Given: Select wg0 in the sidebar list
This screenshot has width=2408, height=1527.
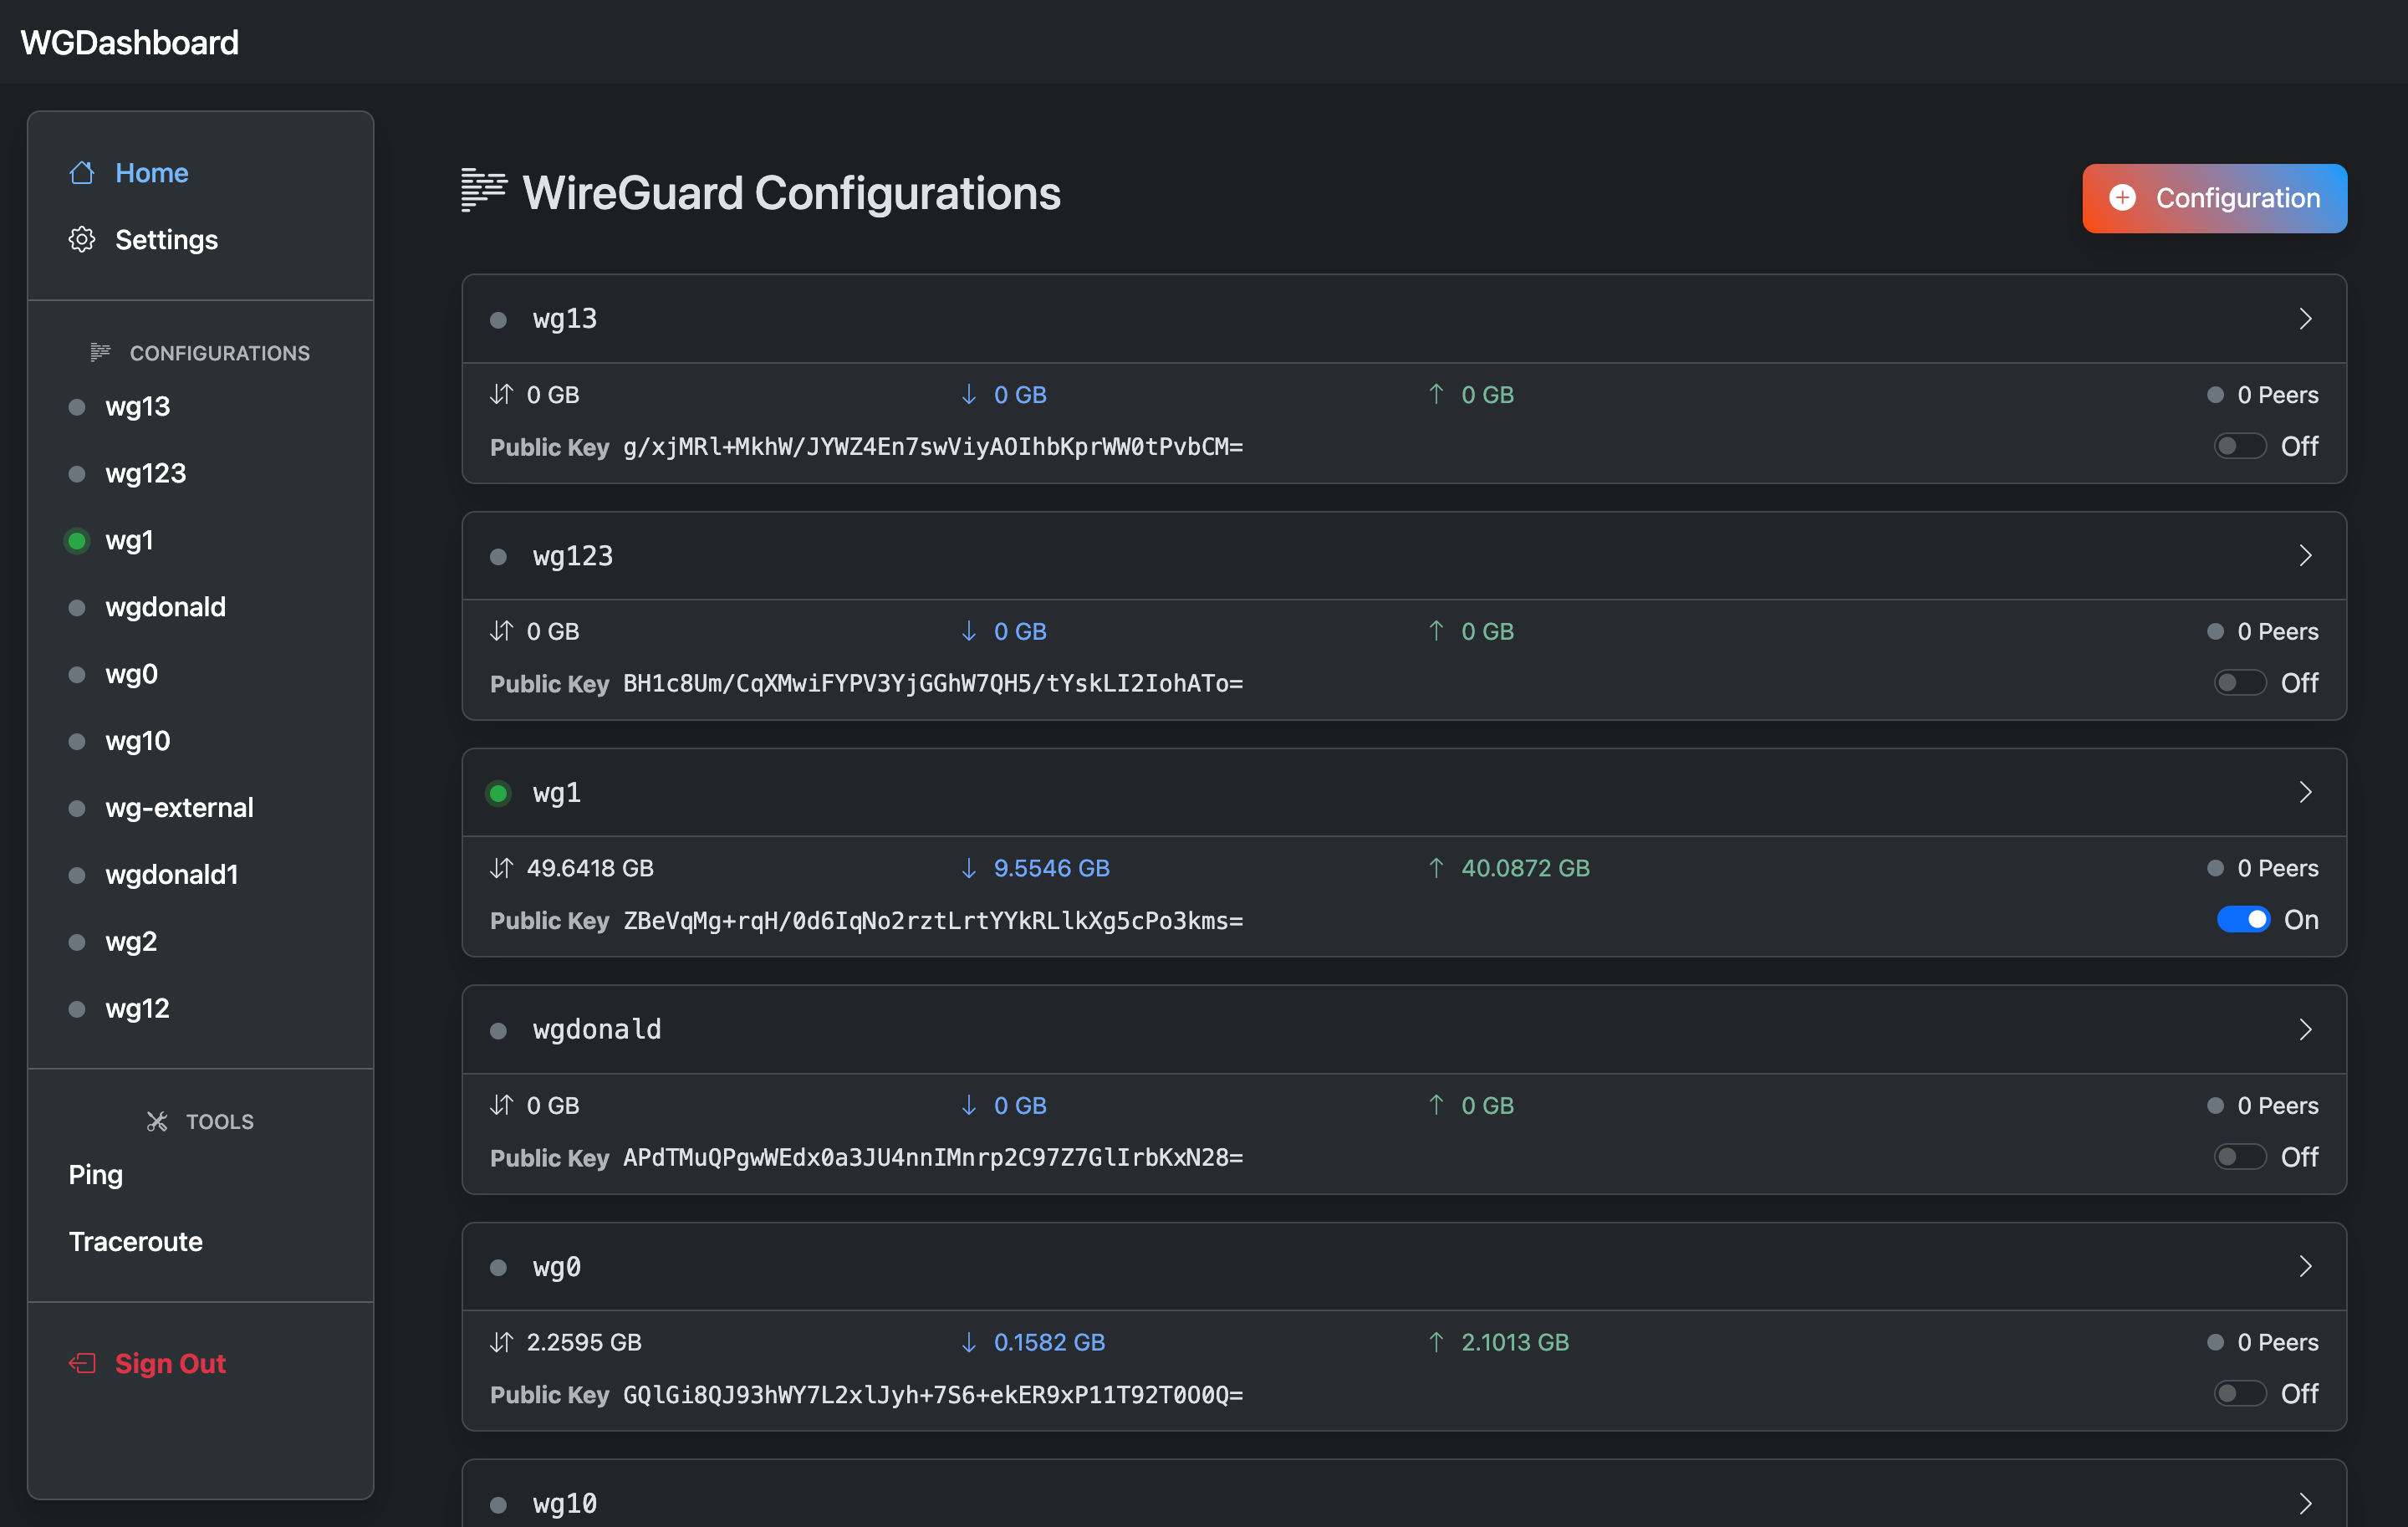Looking at the screenshot, I should click(x=200, y=675).
